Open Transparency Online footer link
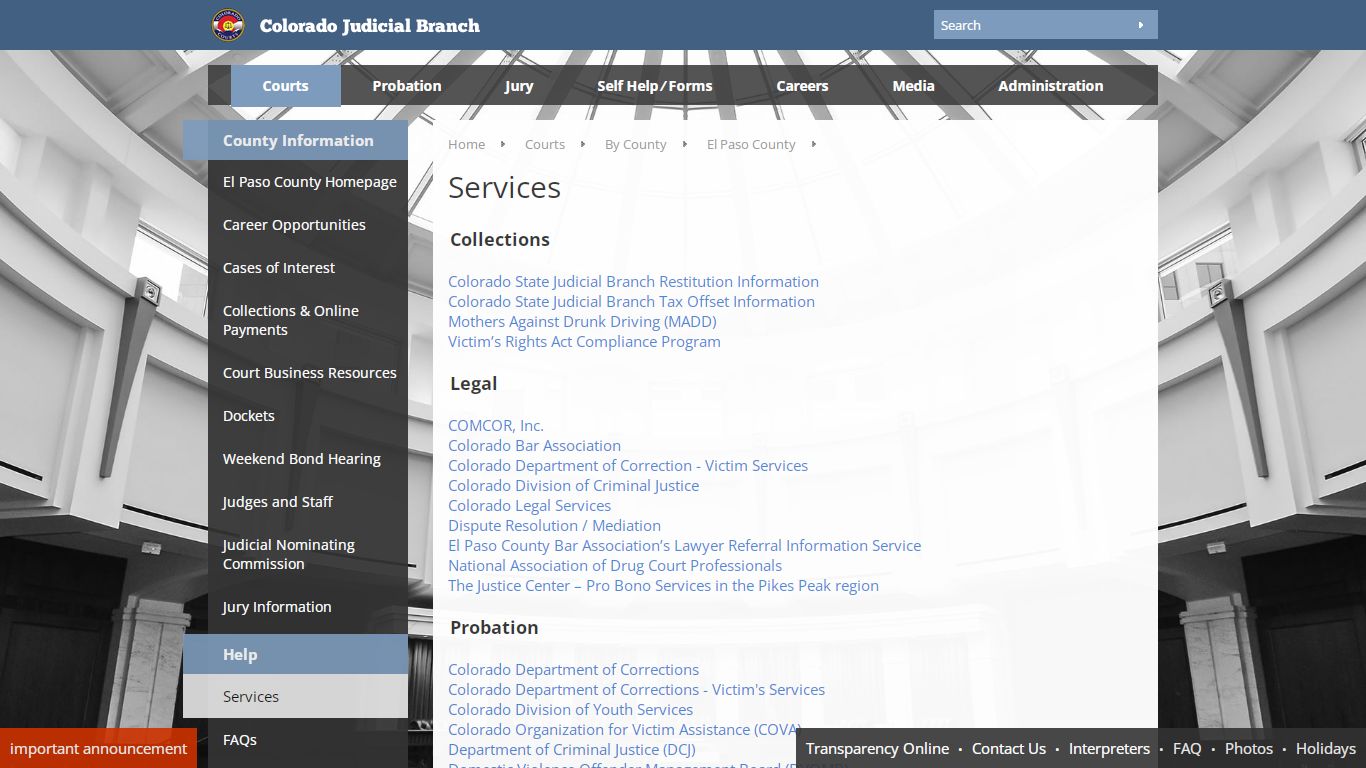This screenshot has width=1366, height=768. (x=877, y=749)
